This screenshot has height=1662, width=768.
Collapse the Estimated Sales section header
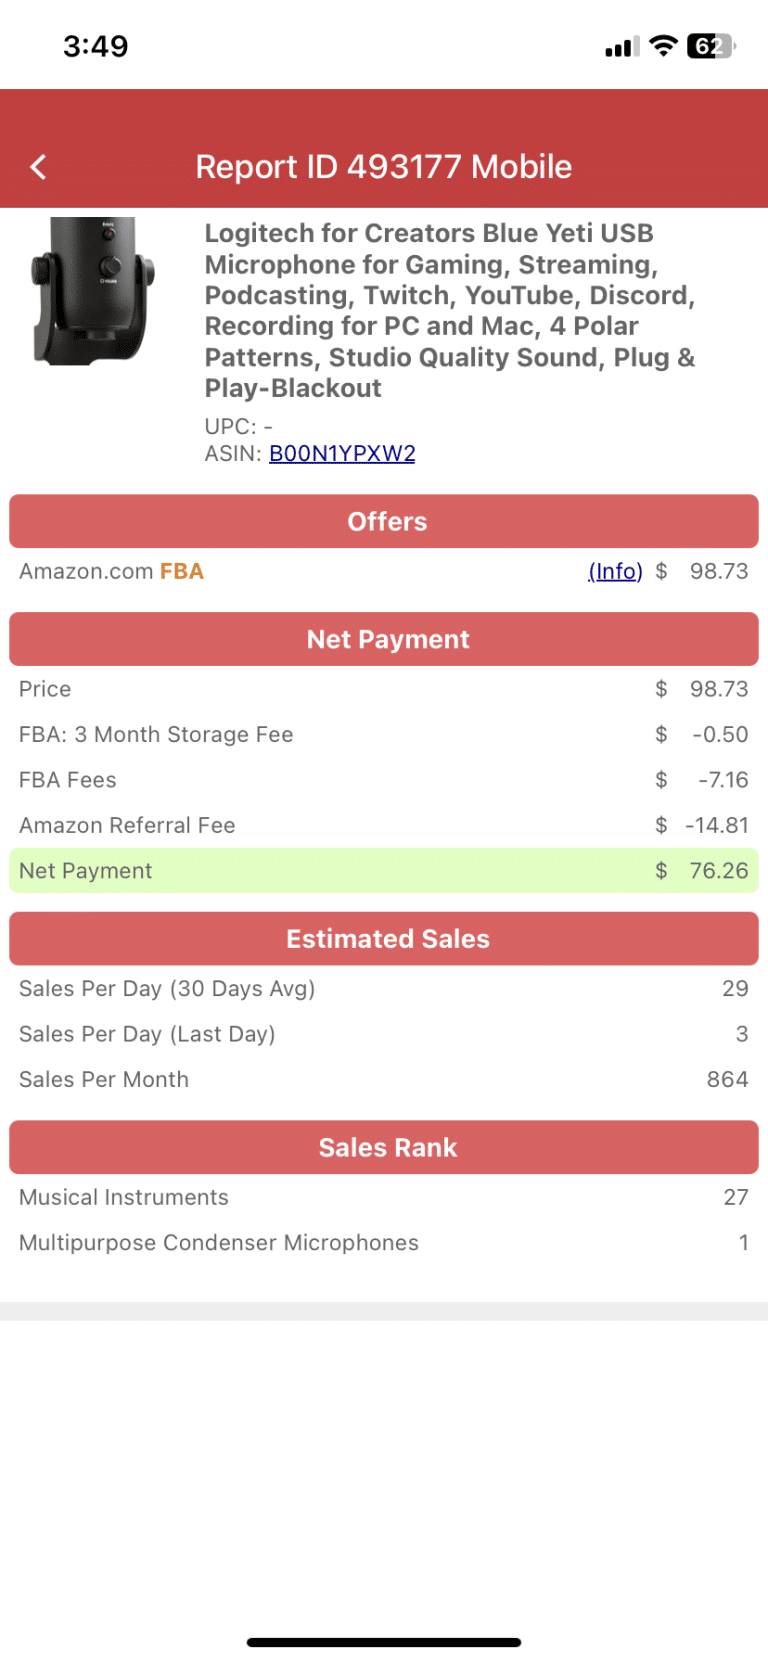click(384, 938)
